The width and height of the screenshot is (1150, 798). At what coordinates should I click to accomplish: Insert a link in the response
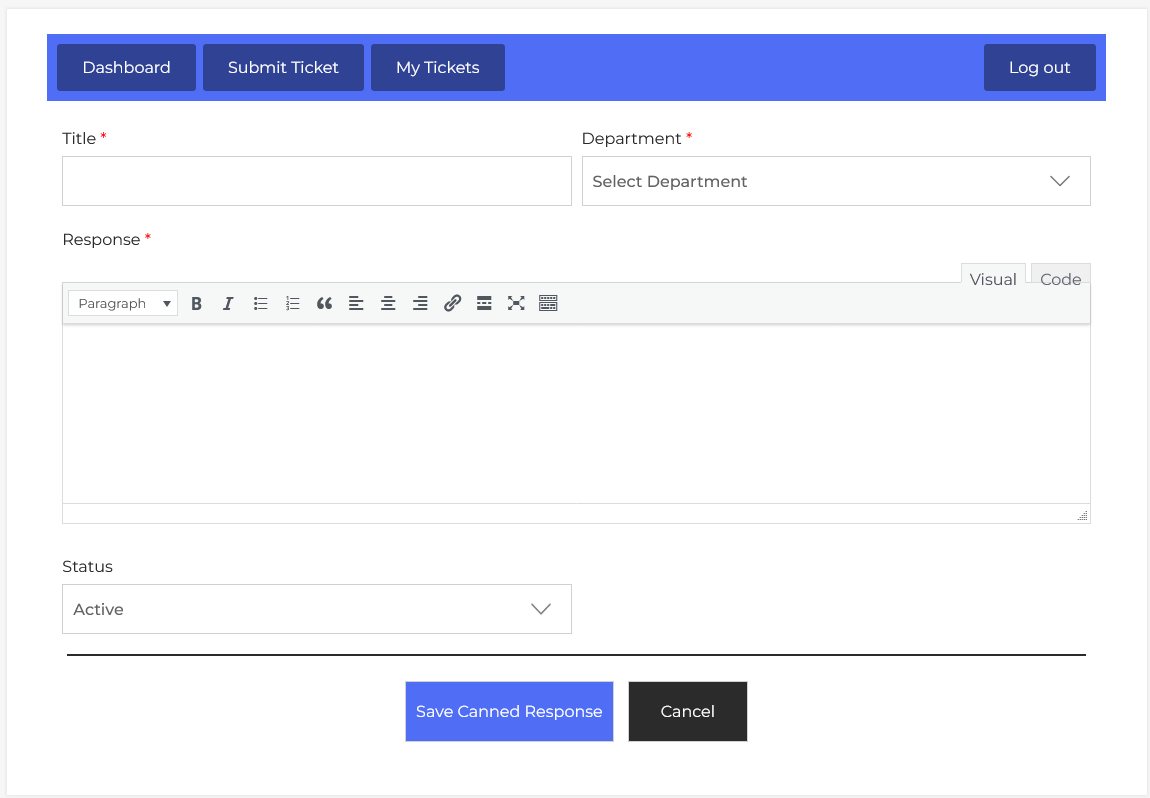click(x=452, y=304)
